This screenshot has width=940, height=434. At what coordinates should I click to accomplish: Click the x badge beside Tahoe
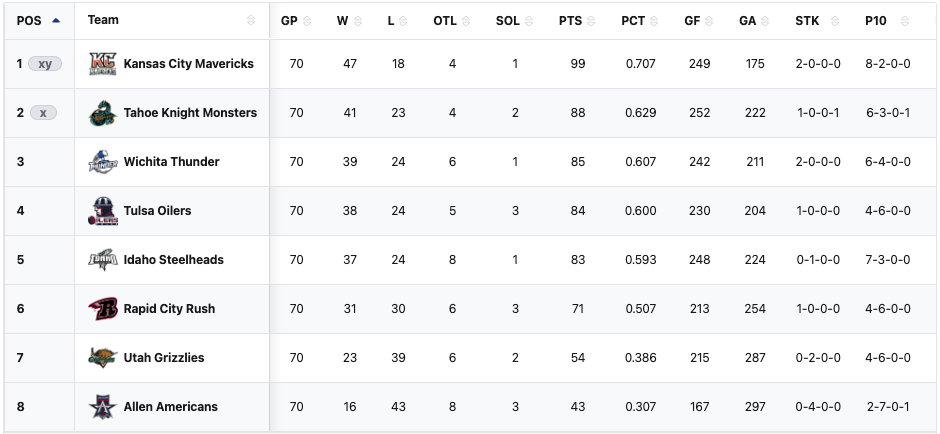click(43, 113)
